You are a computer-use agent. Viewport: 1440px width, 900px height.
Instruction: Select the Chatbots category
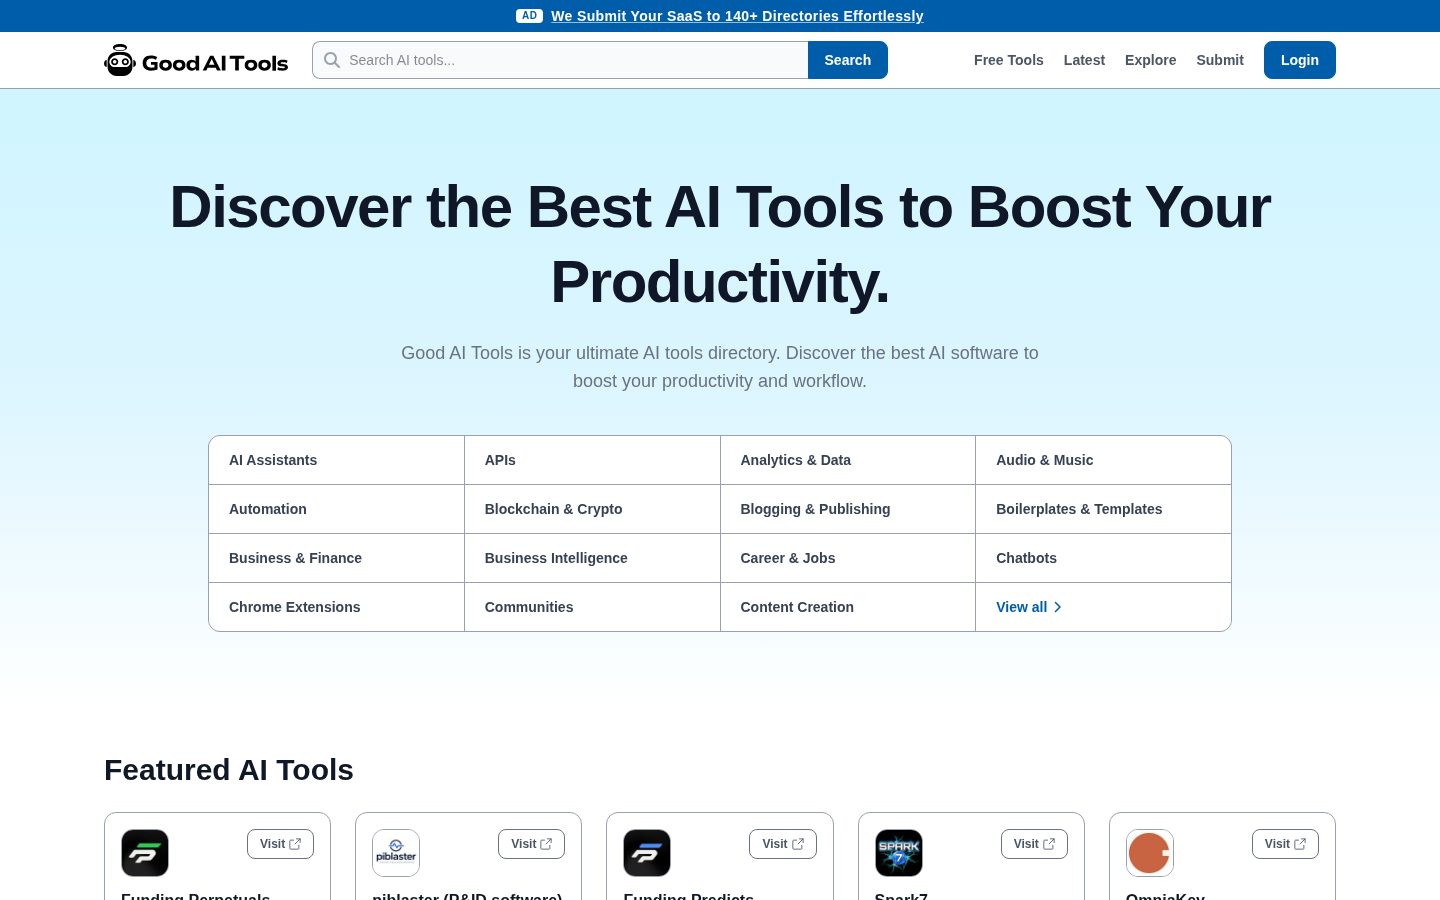point(1103,558)
